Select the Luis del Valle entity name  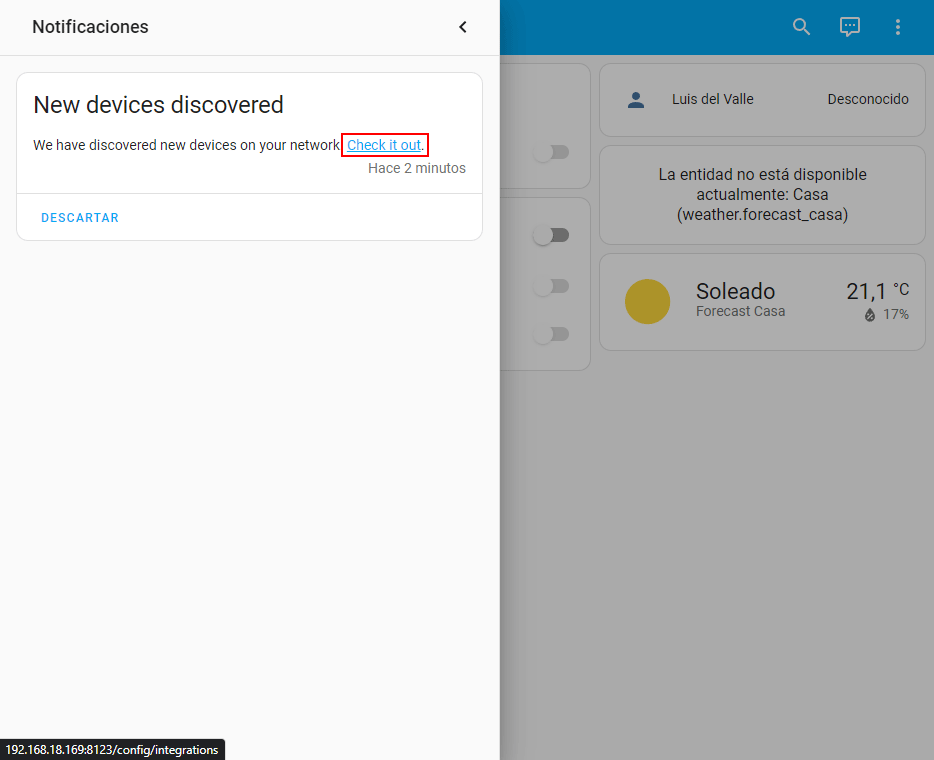coord(712,99)
